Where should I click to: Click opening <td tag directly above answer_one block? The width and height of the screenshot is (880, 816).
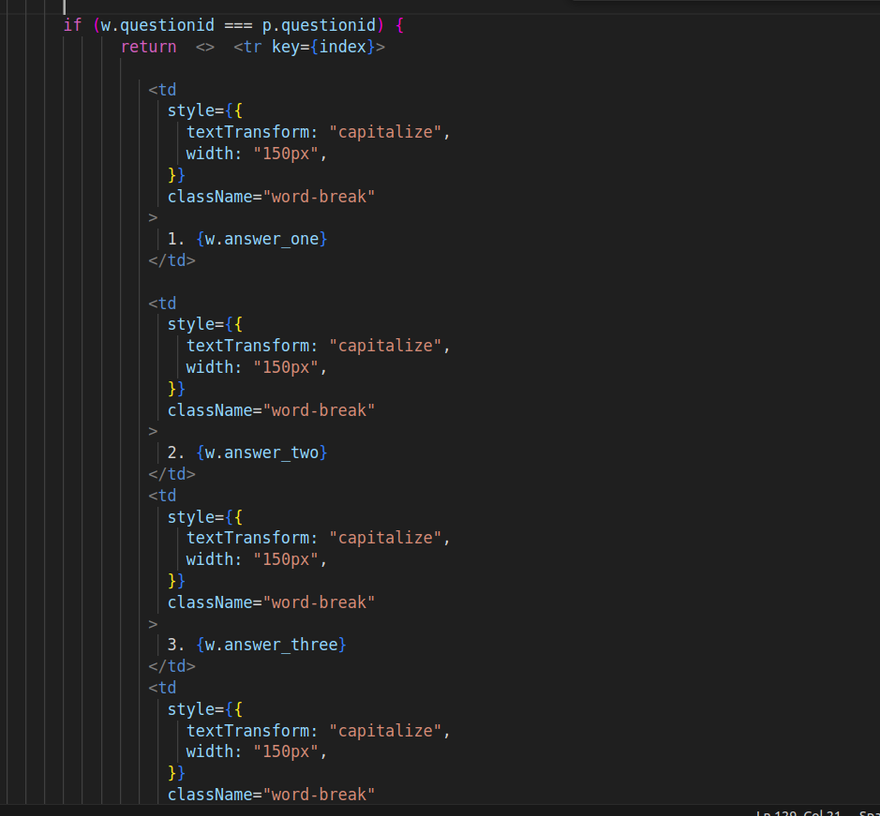click(163, 90)
